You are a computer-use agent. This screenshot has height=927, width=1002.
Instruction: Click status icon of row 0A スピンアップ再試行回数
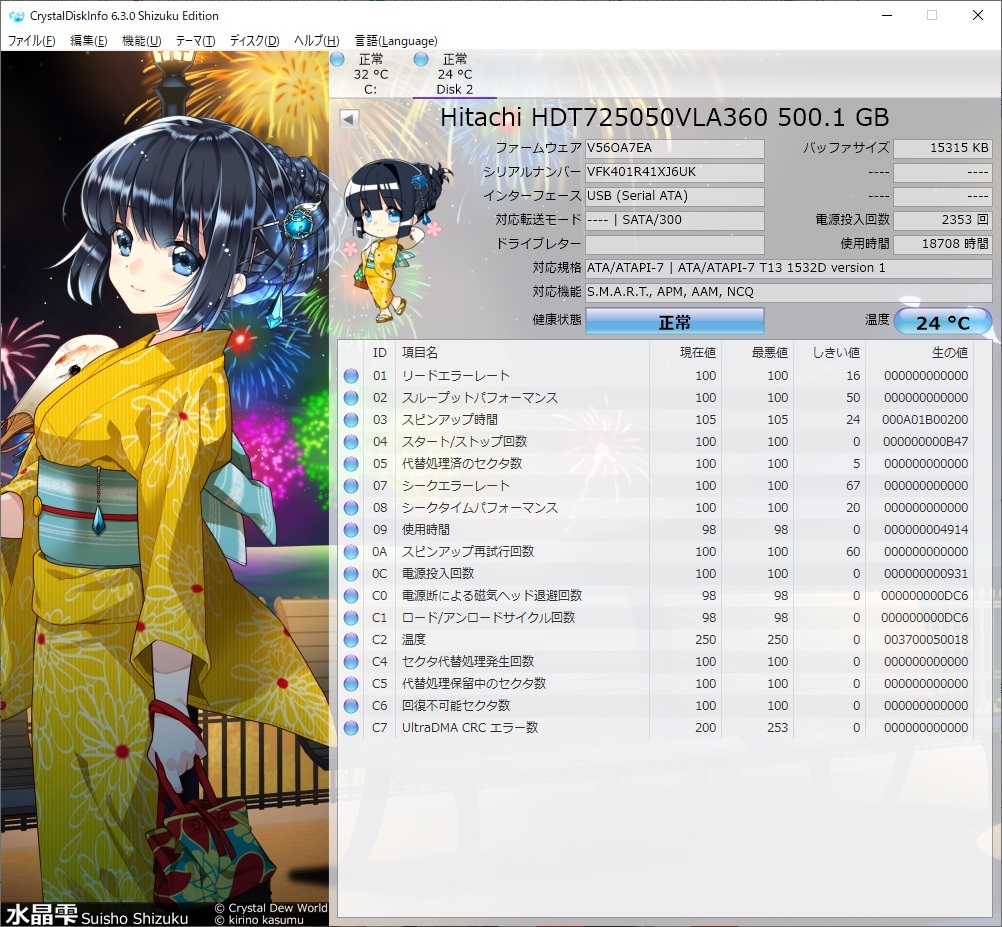[351, 552]
